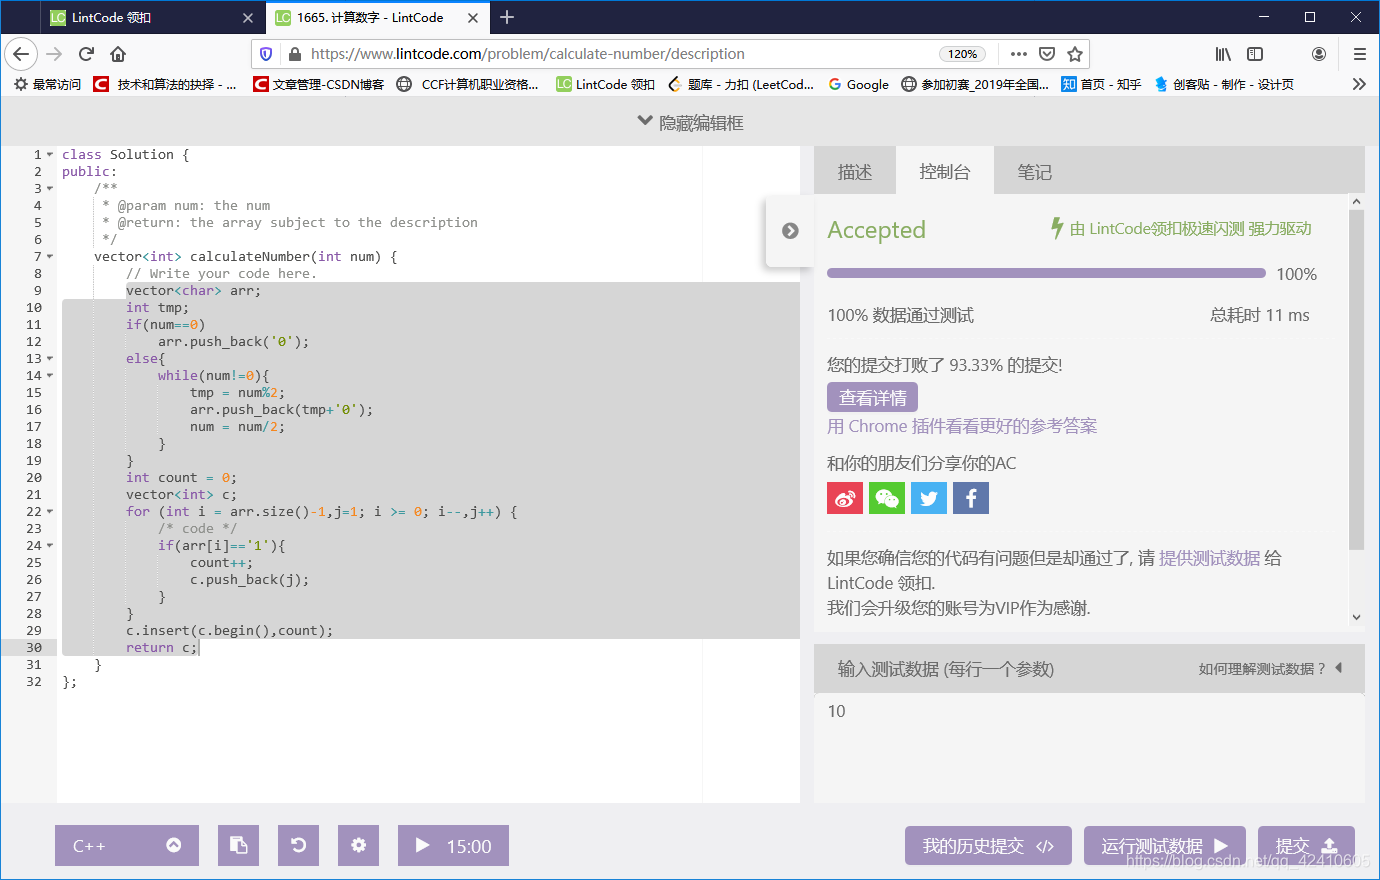The height and width of the screenshot is (880, 1380).
Task: Share your AC on WeChat
Action: coord(886,497)
